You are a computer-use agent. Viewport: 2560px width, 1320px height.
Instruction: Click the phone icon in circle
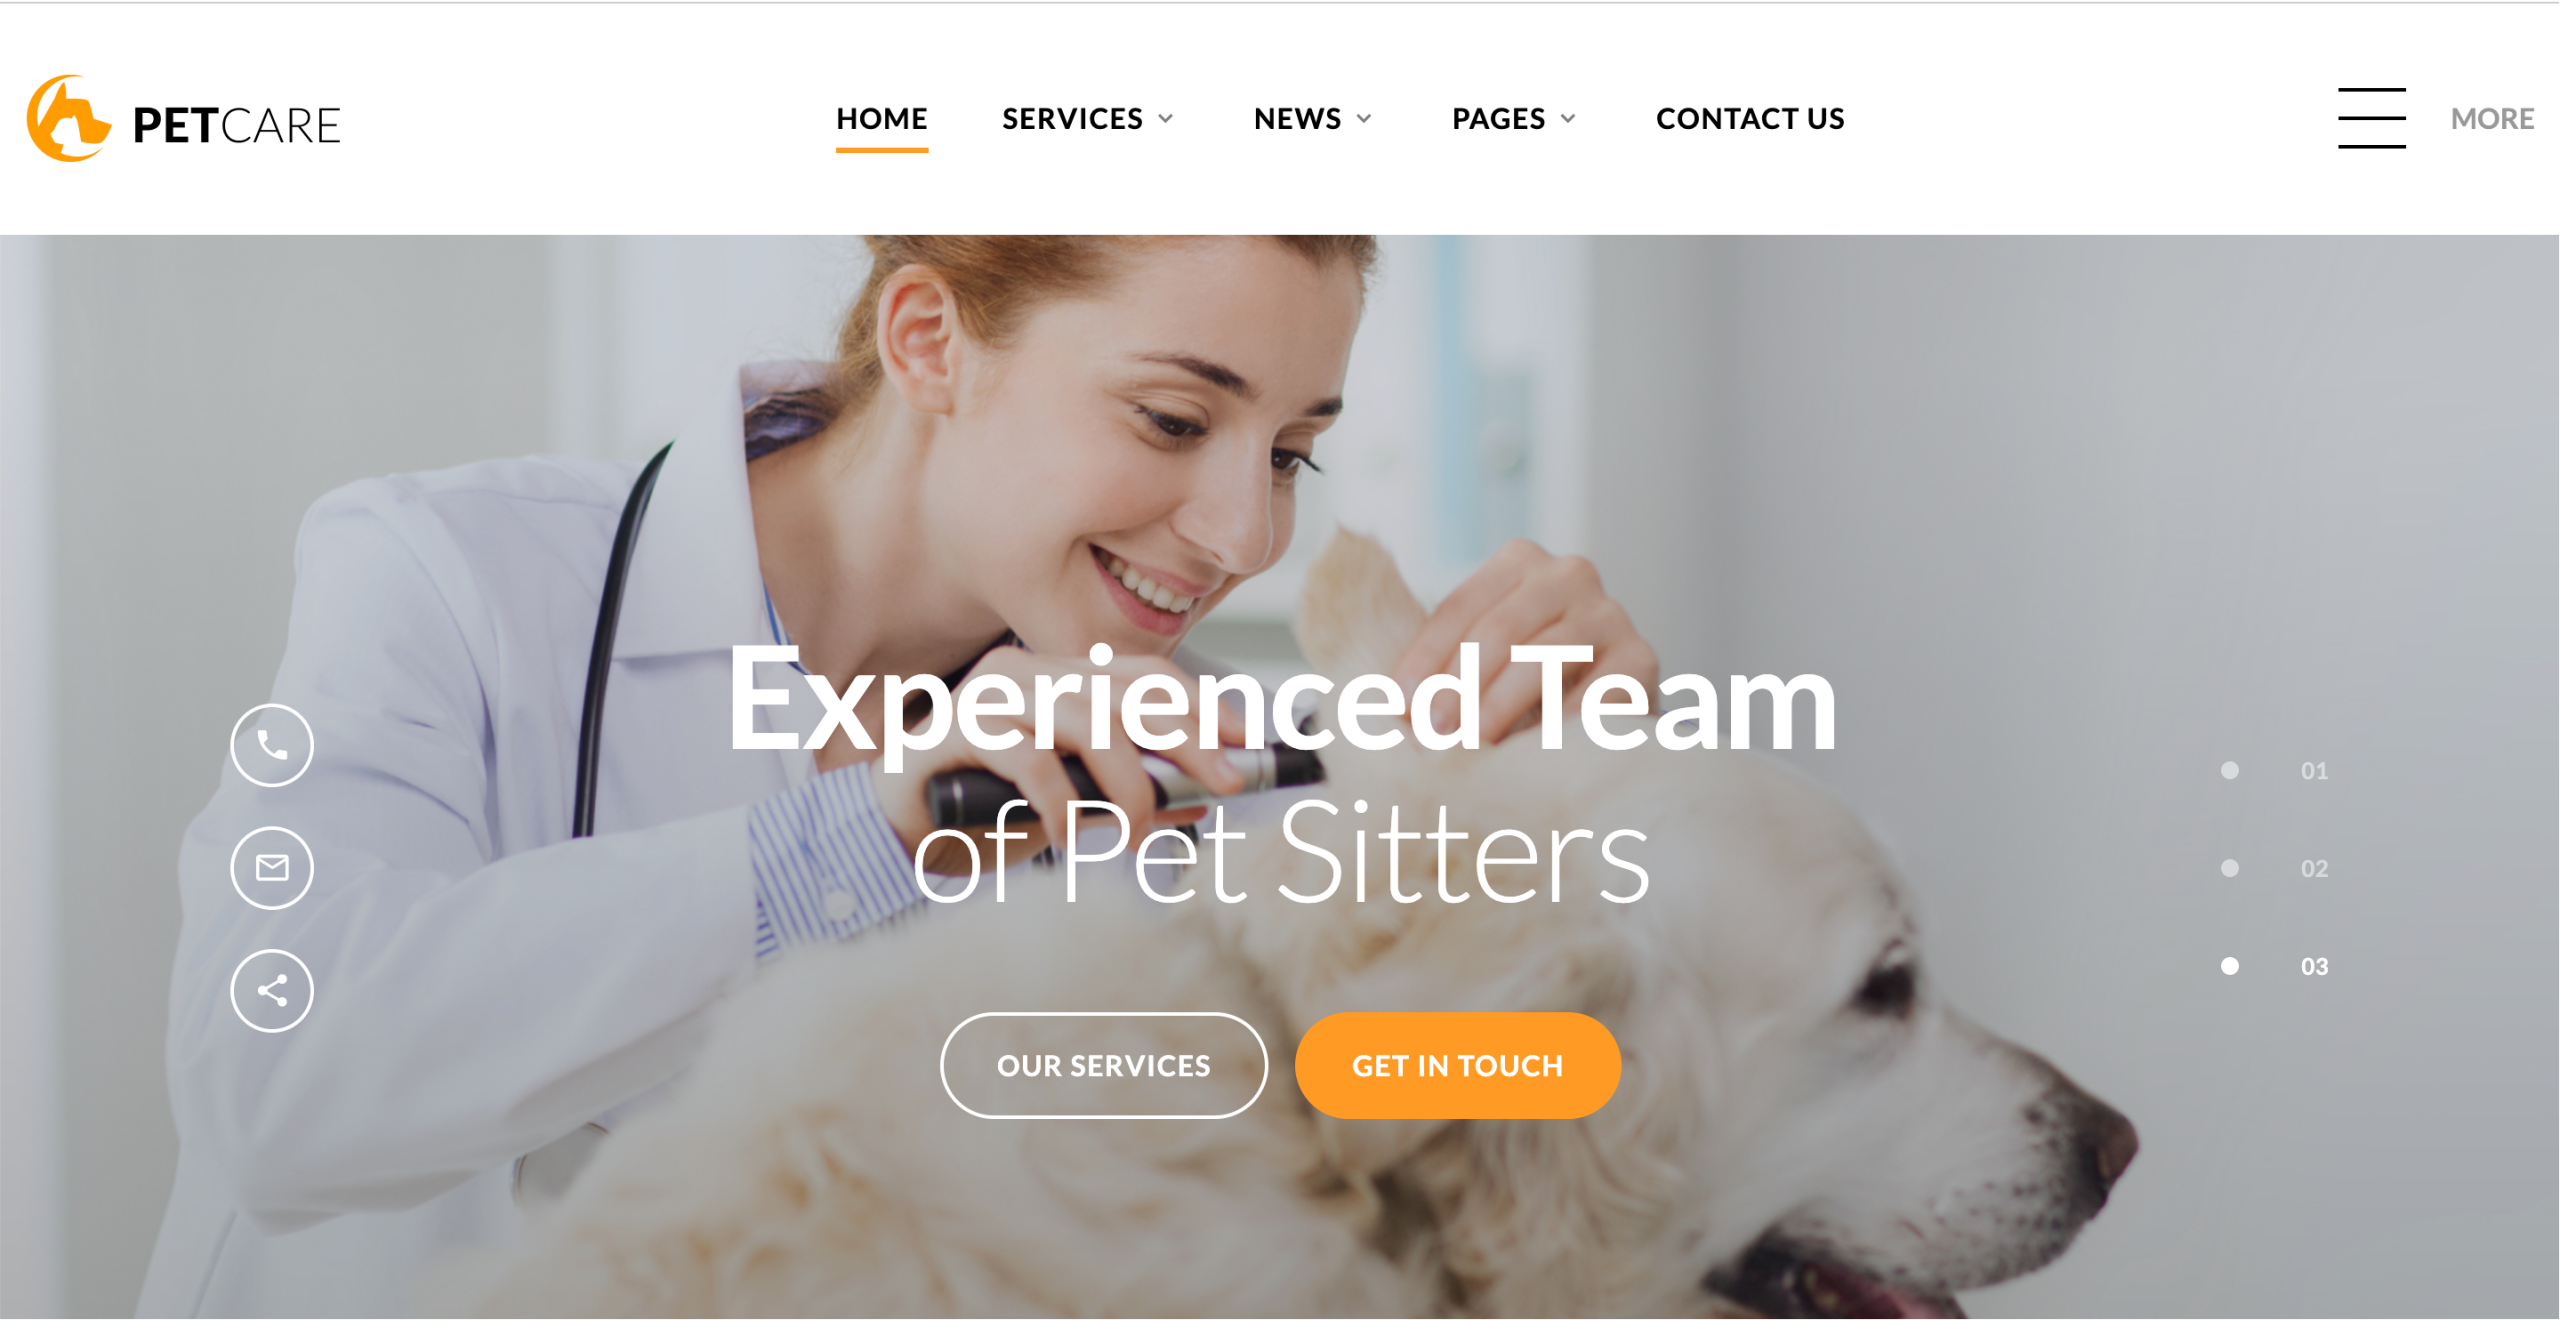coord(272,746)
